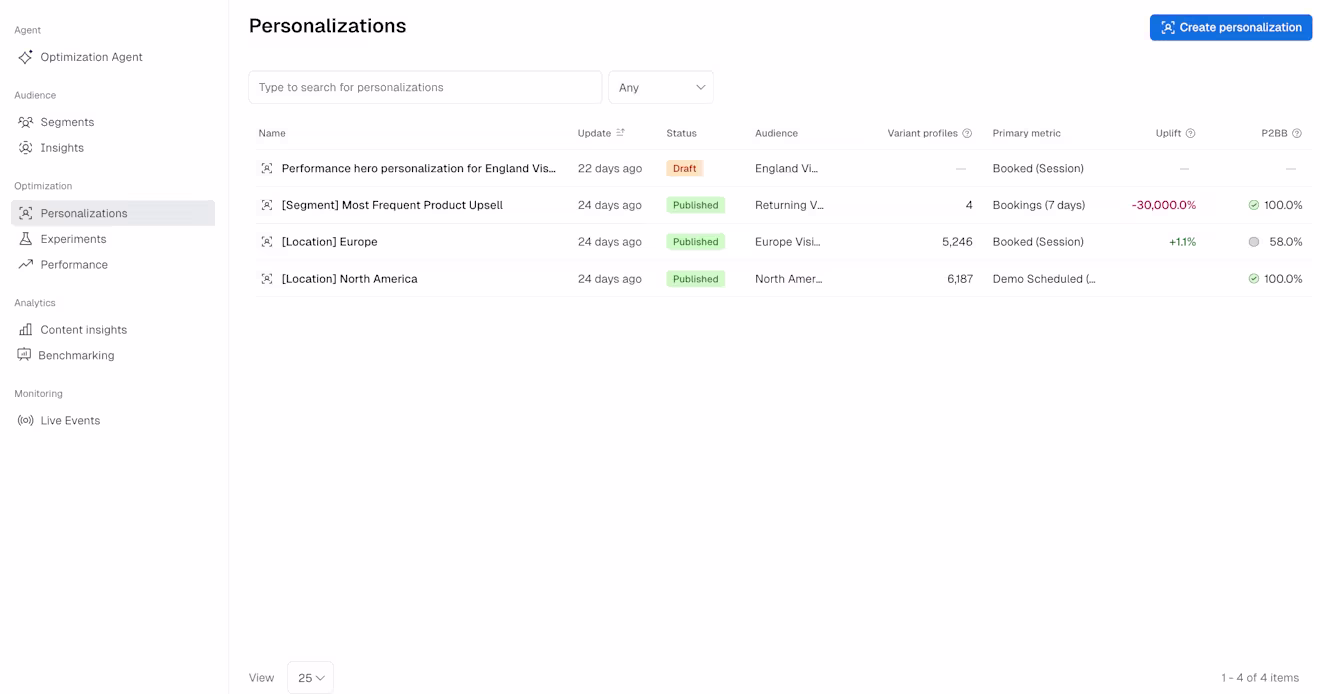The height and width of the screenshot is (694, 1320).
Task: Click the Europe Visi... audience cell
Action: [788, 242]
